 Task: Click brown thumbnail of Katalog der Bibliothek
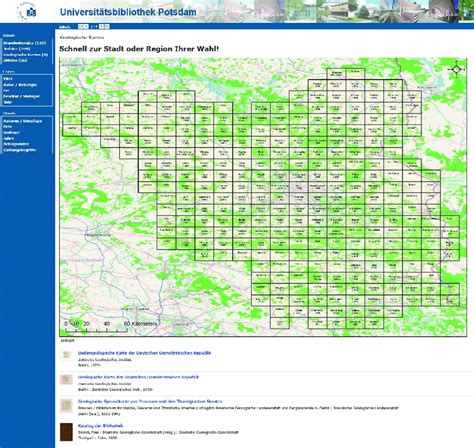tap(66, 432)
